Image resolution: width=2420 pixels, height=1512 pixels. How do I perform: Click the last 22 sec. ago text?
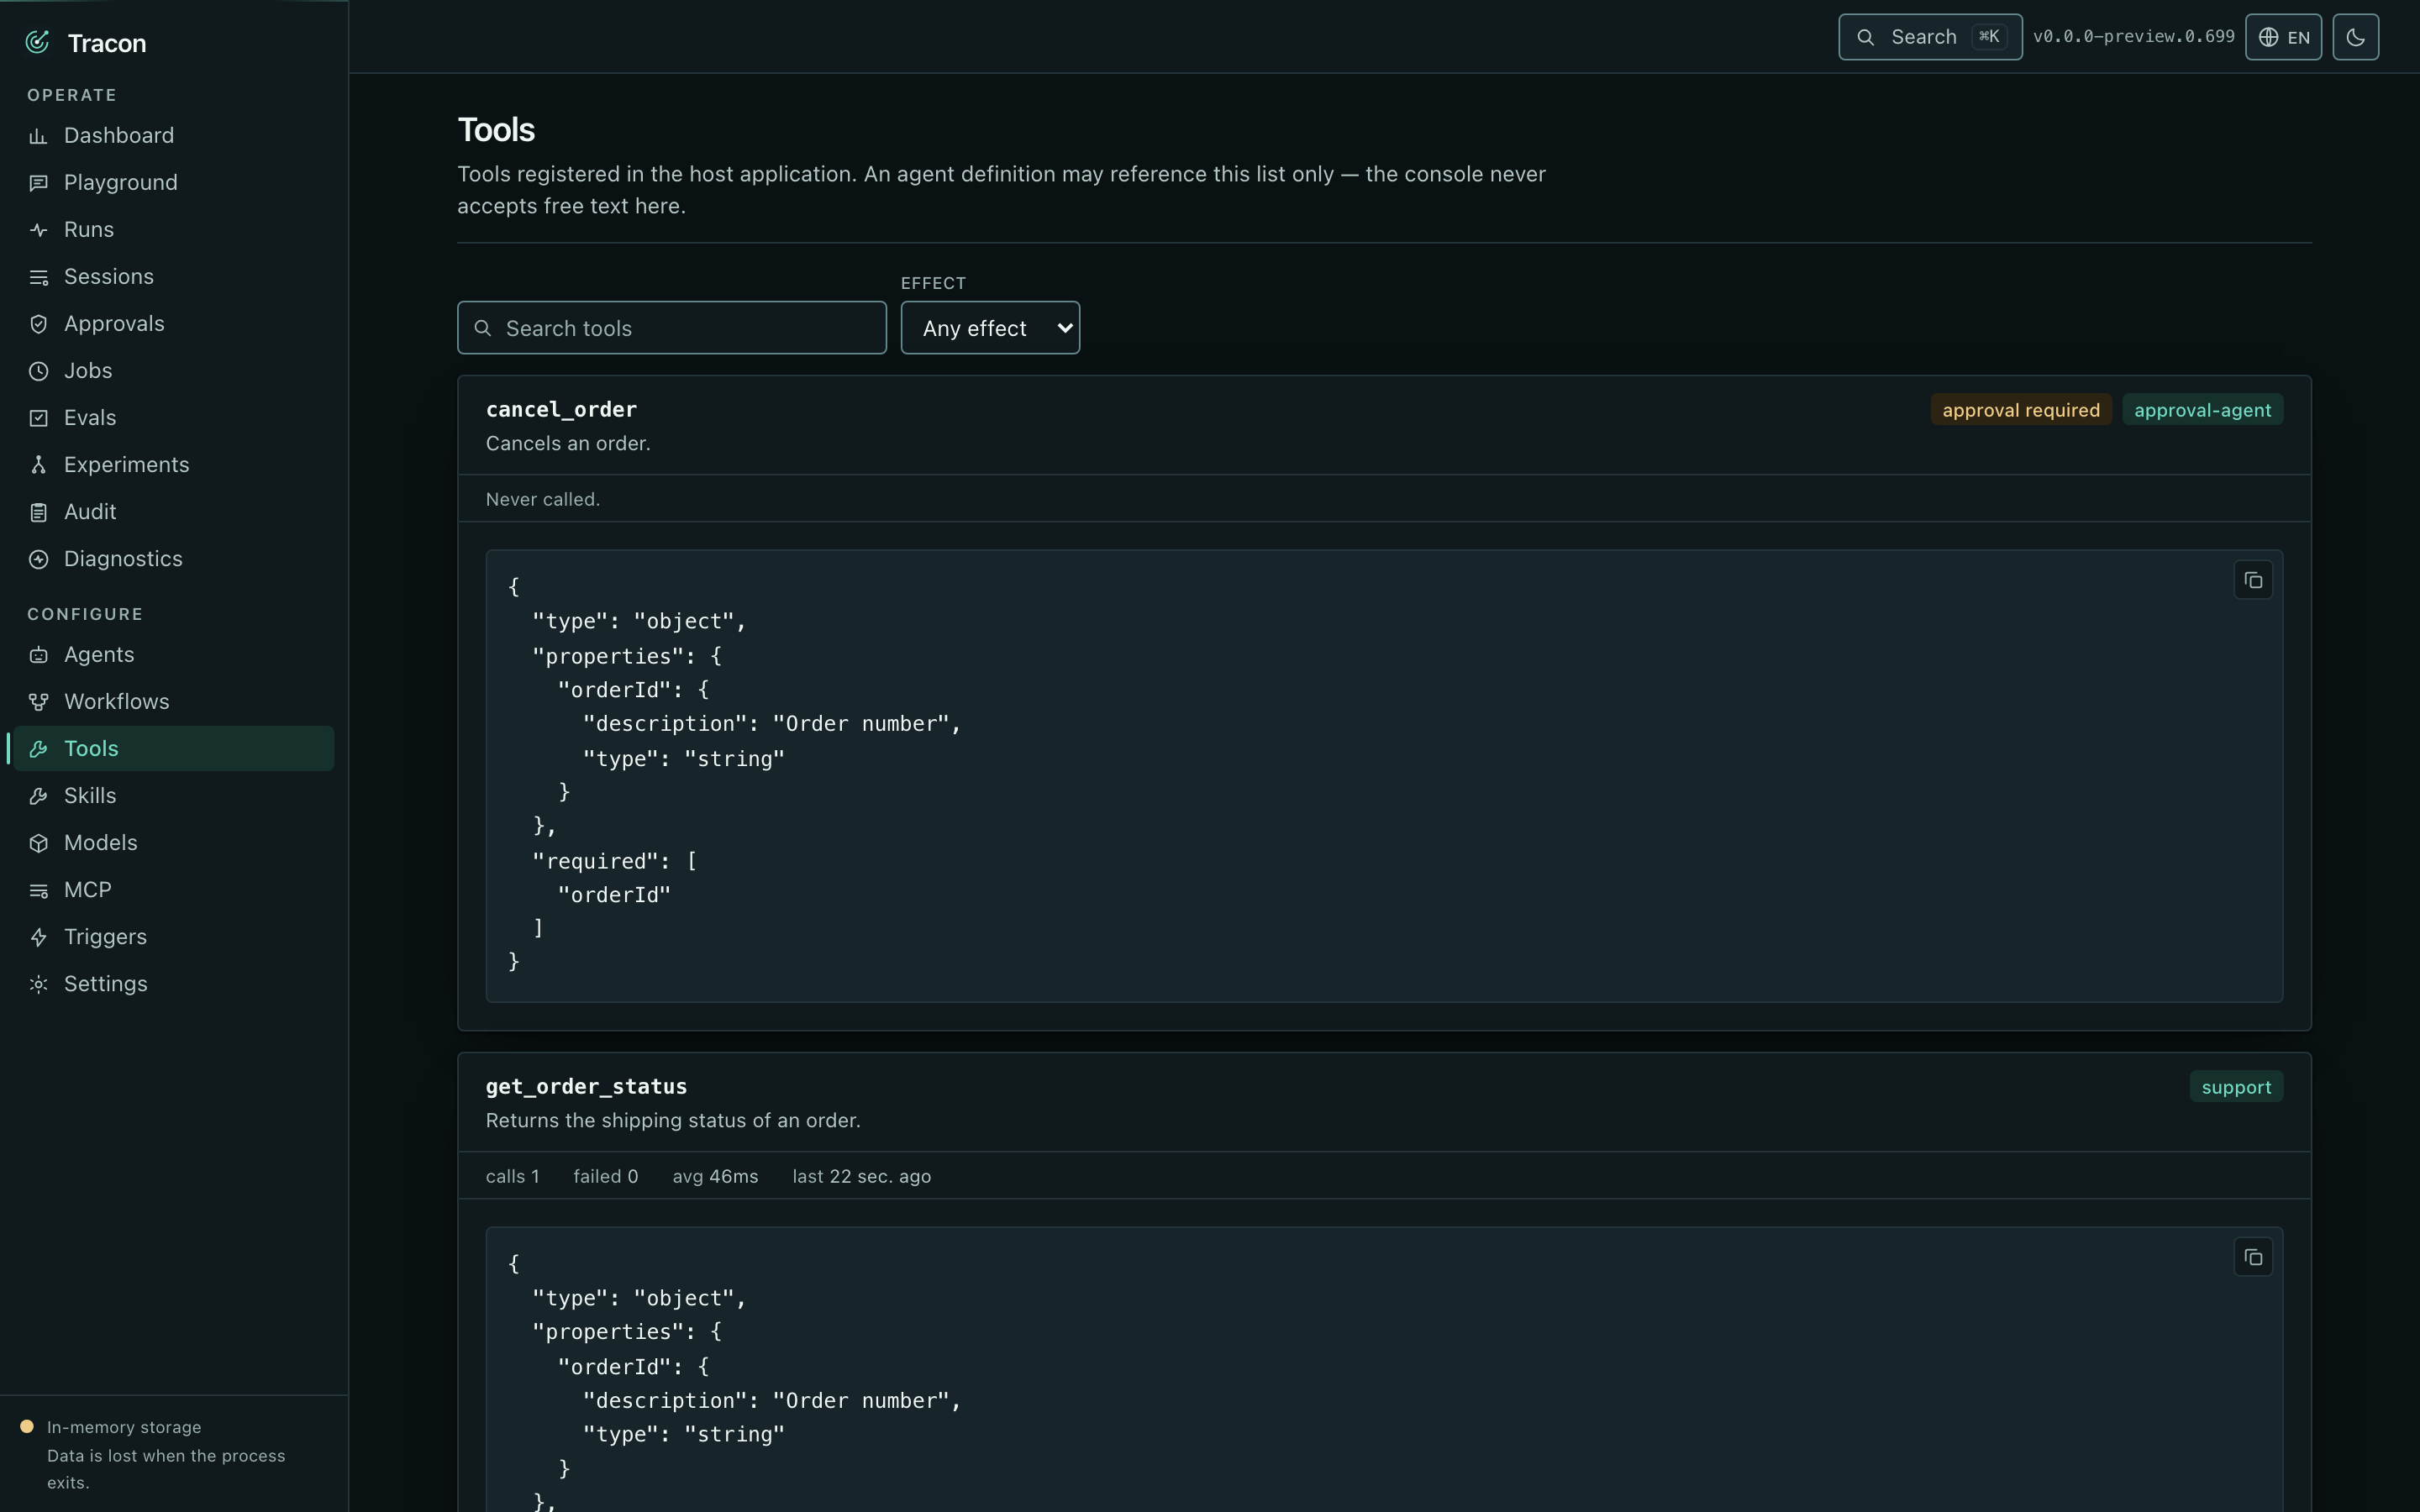(861, 1176)
